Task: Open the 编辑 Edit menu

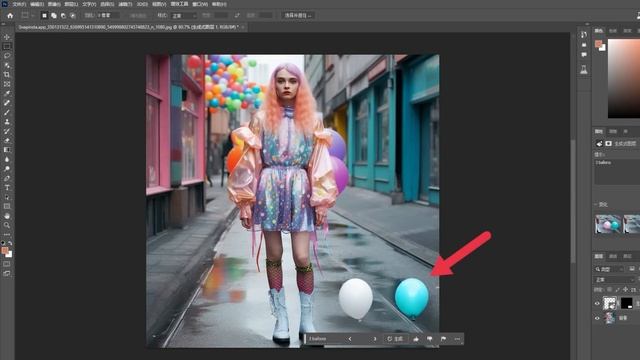Action: 37,4
